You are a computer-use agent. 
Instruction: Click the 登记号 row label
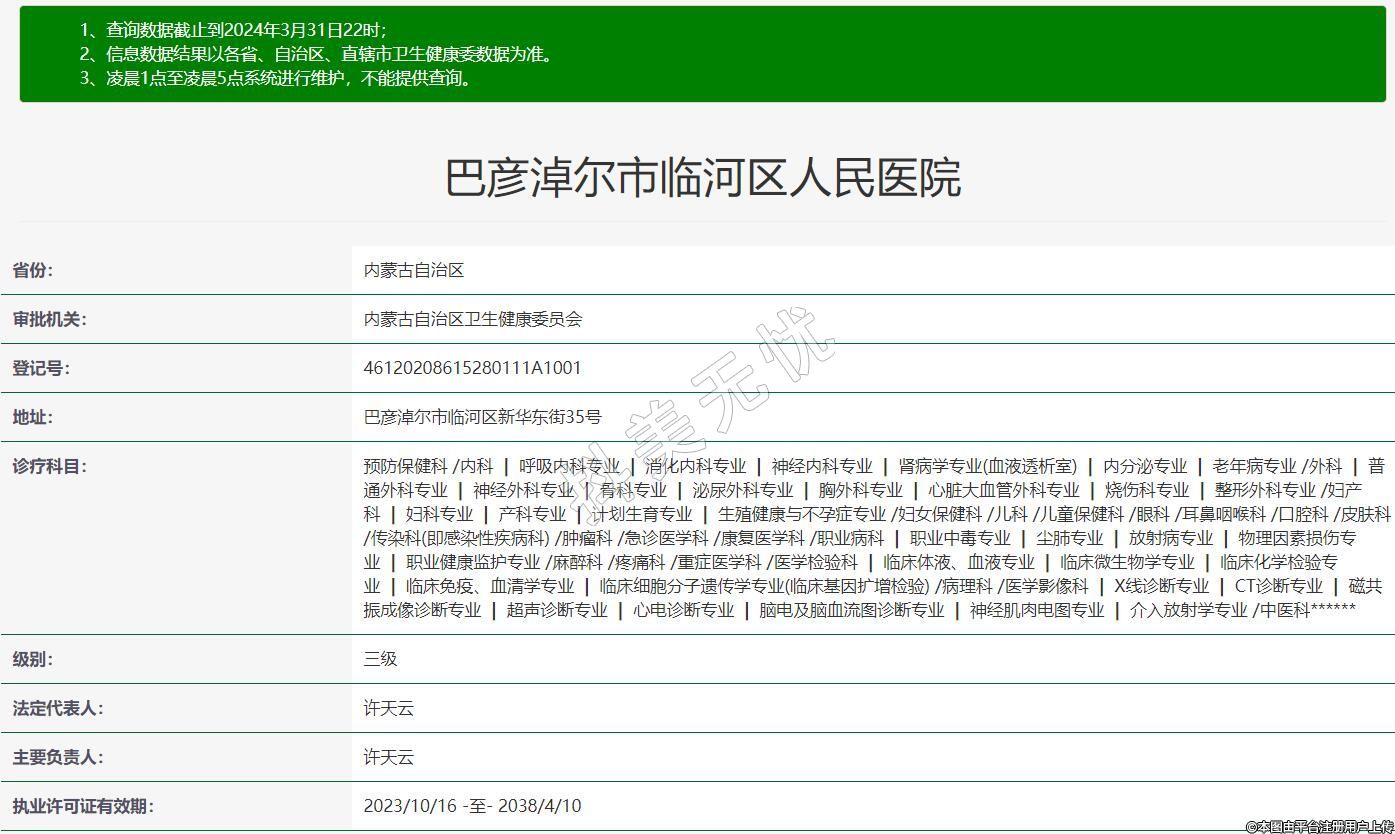pos(41,368)
